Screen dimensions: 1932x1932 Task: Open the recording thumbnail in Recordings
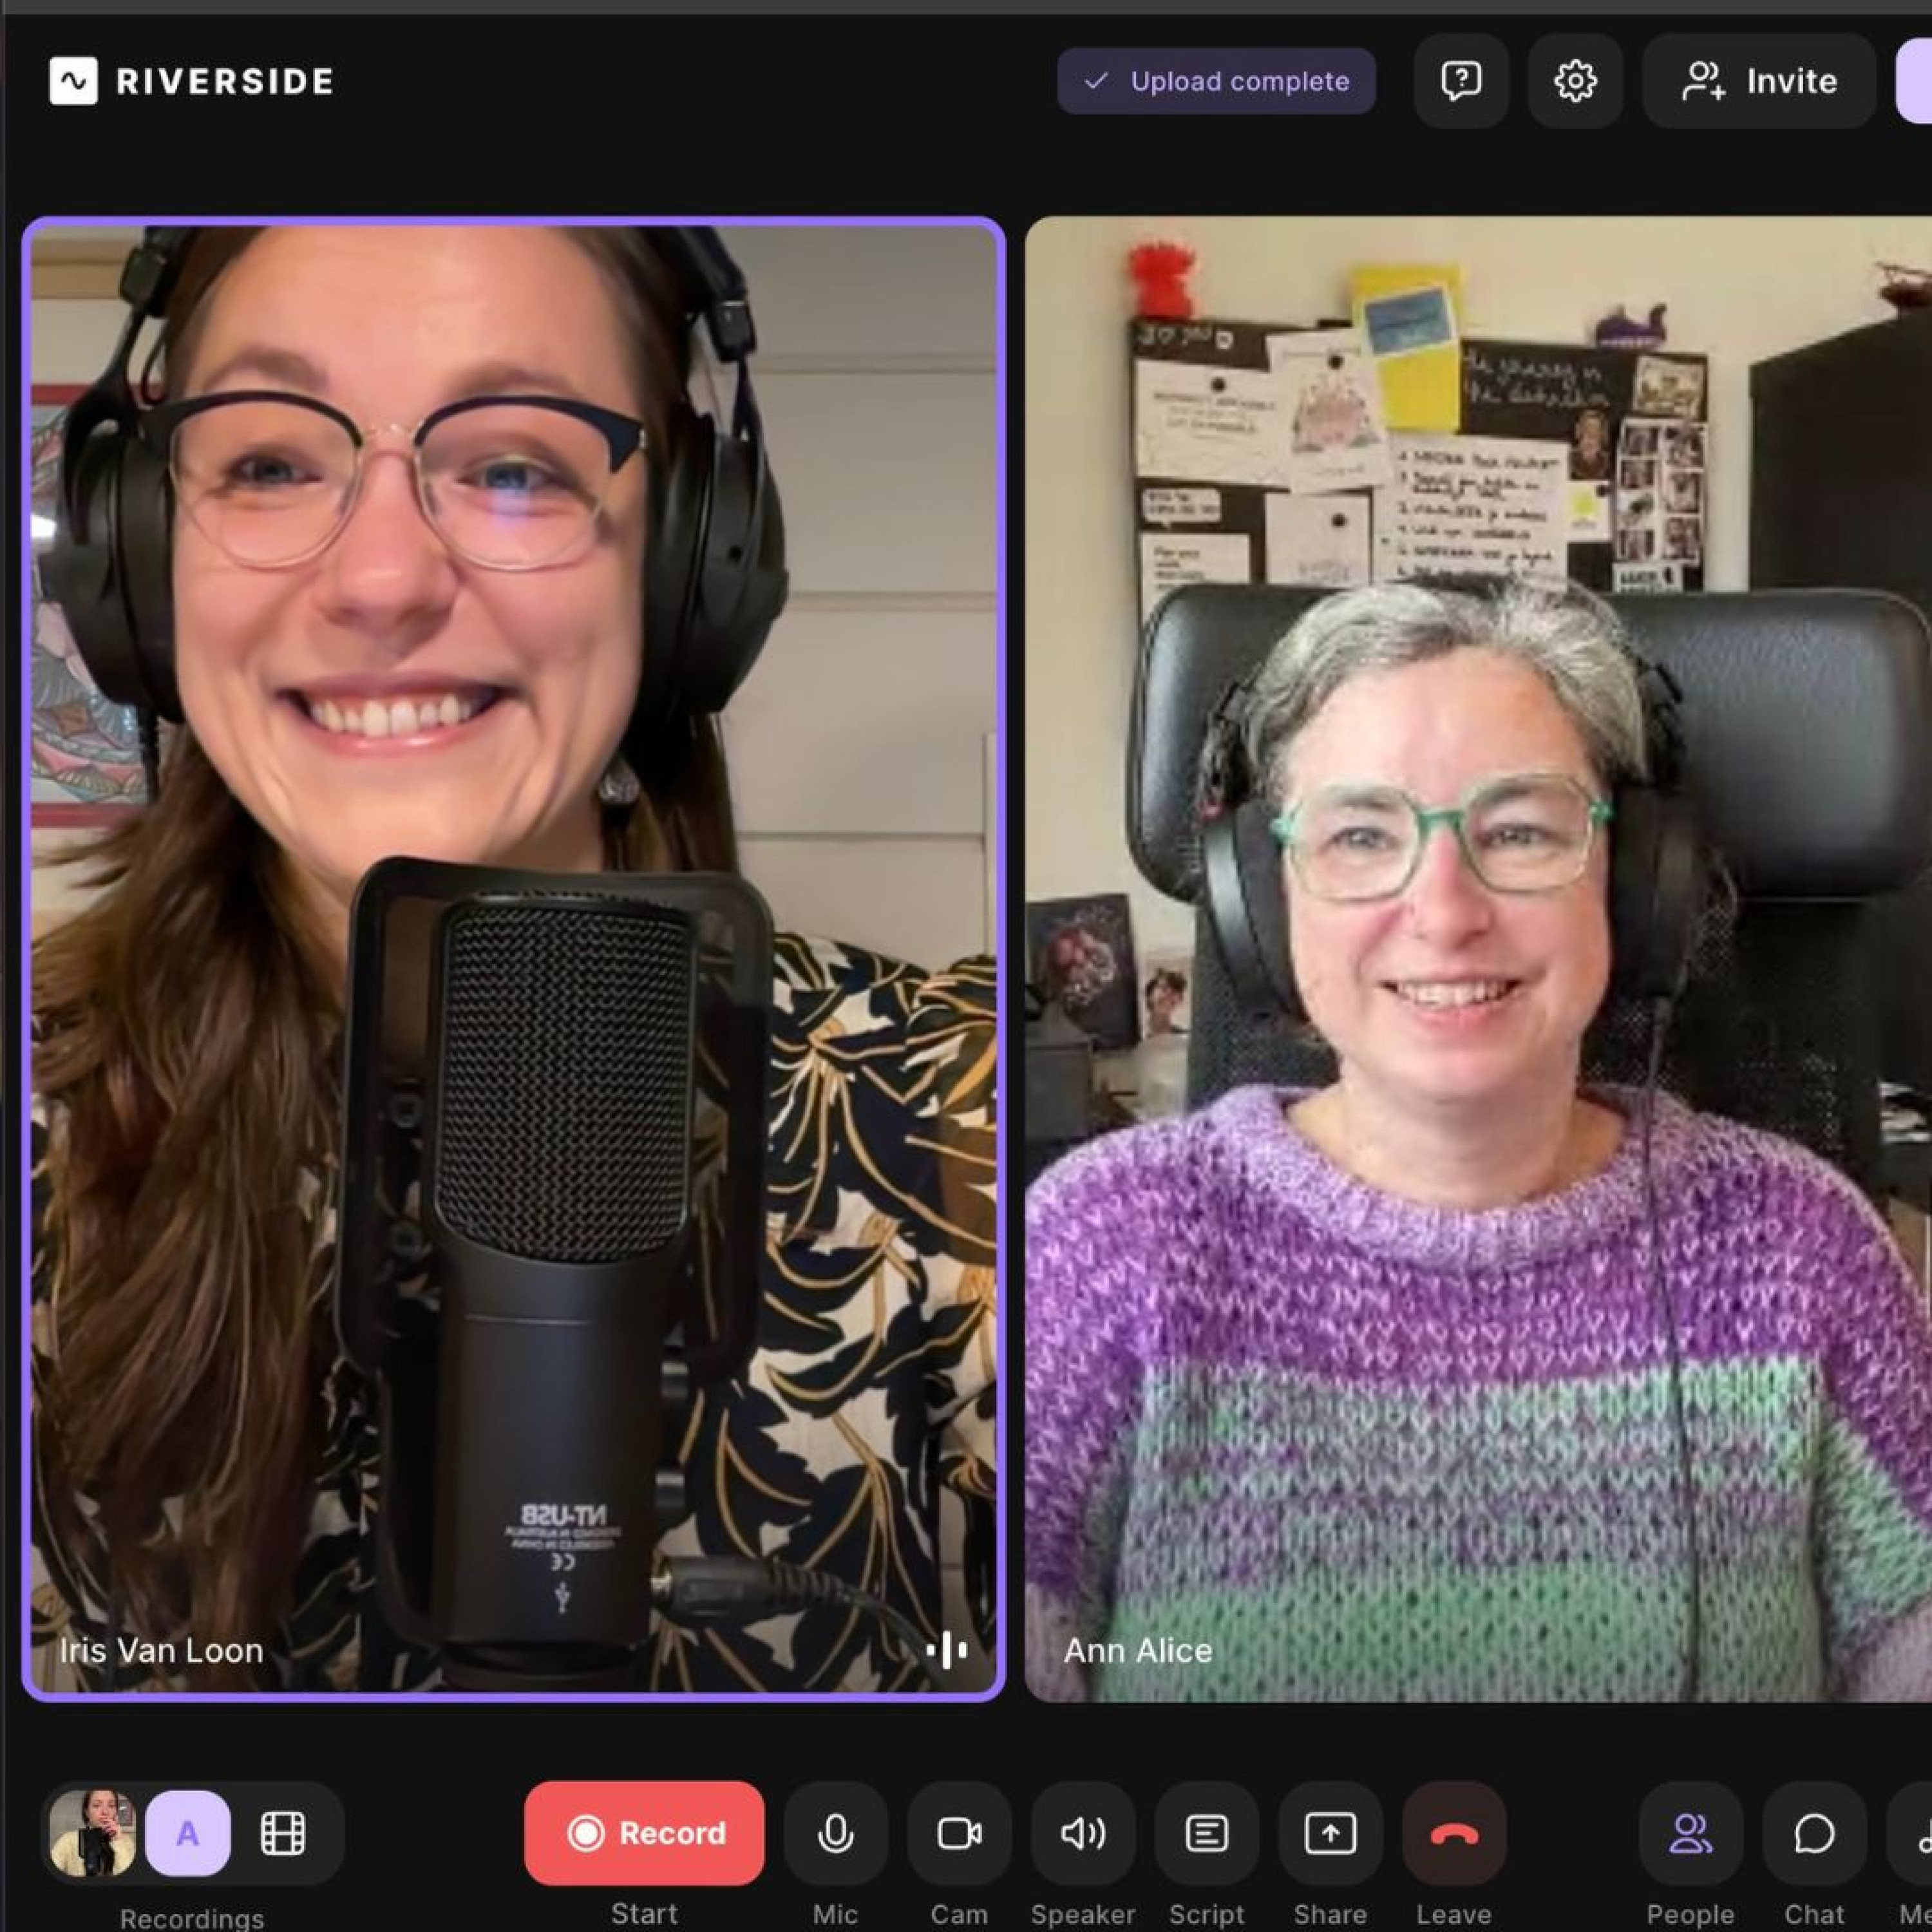click(x=92, y=1833)
